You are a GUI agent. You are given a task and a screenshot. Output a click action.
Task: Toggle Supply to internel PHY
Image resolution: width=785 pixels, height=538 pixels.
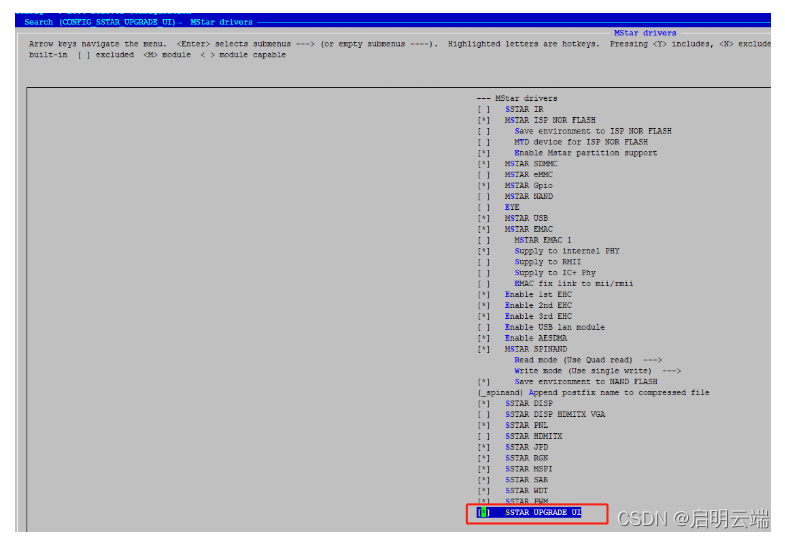(x=484, y=251)
